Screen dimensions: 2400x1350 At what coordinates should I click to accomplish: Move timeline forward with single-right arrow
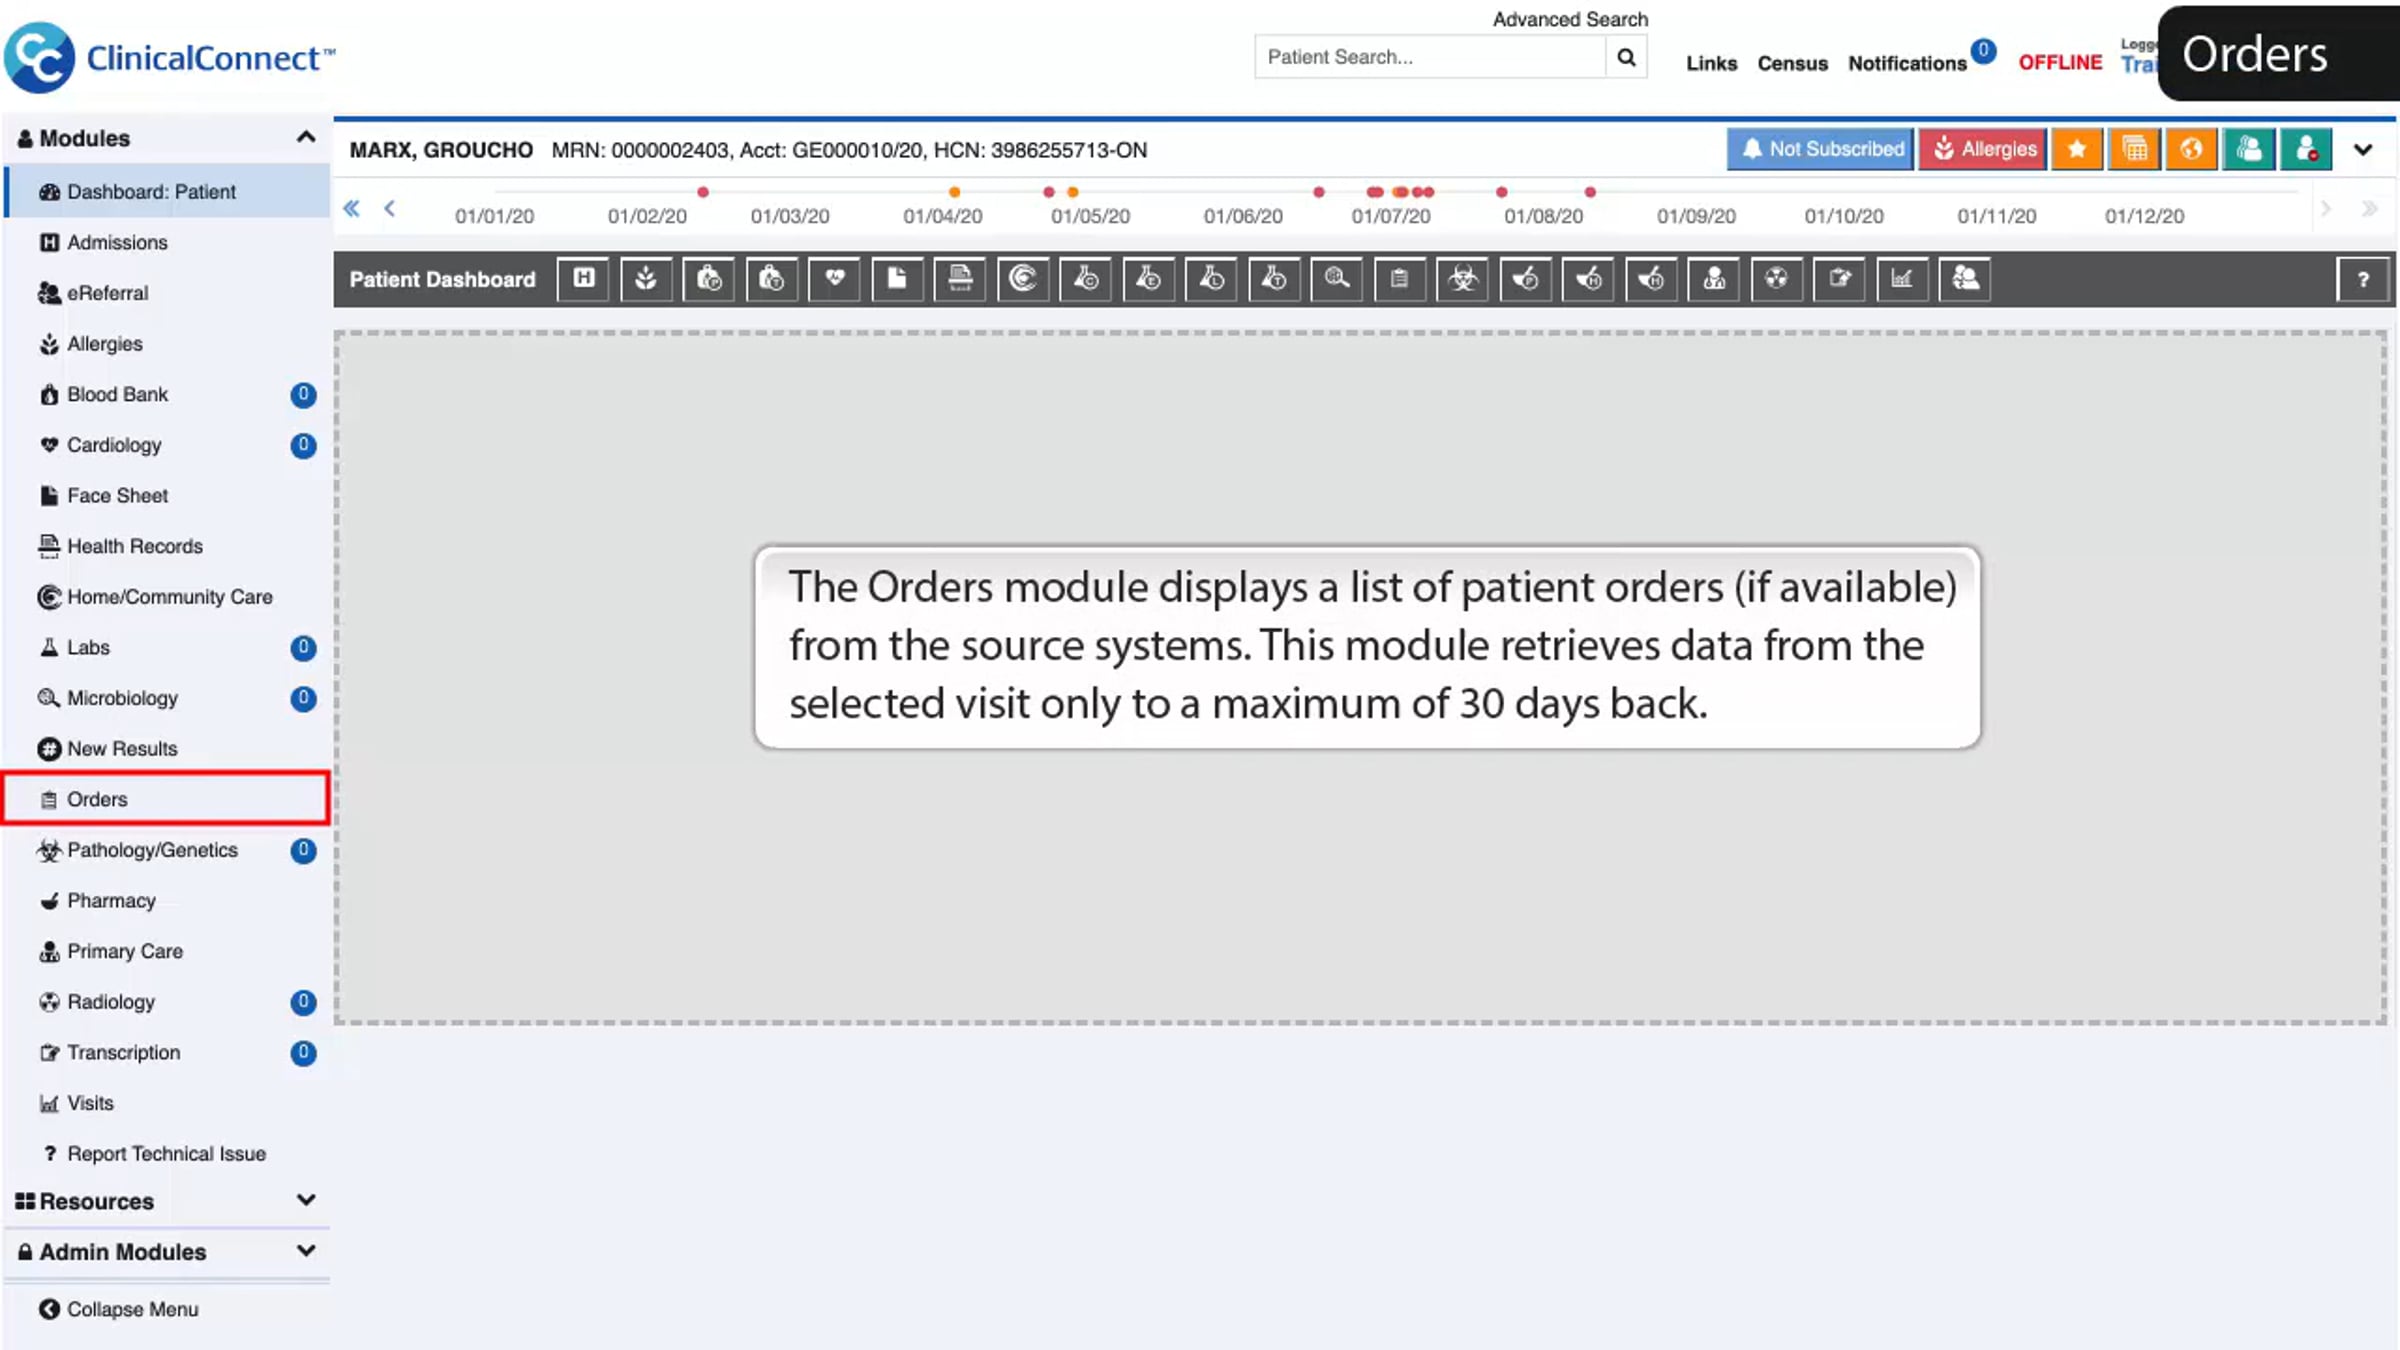coord(2326,208)
